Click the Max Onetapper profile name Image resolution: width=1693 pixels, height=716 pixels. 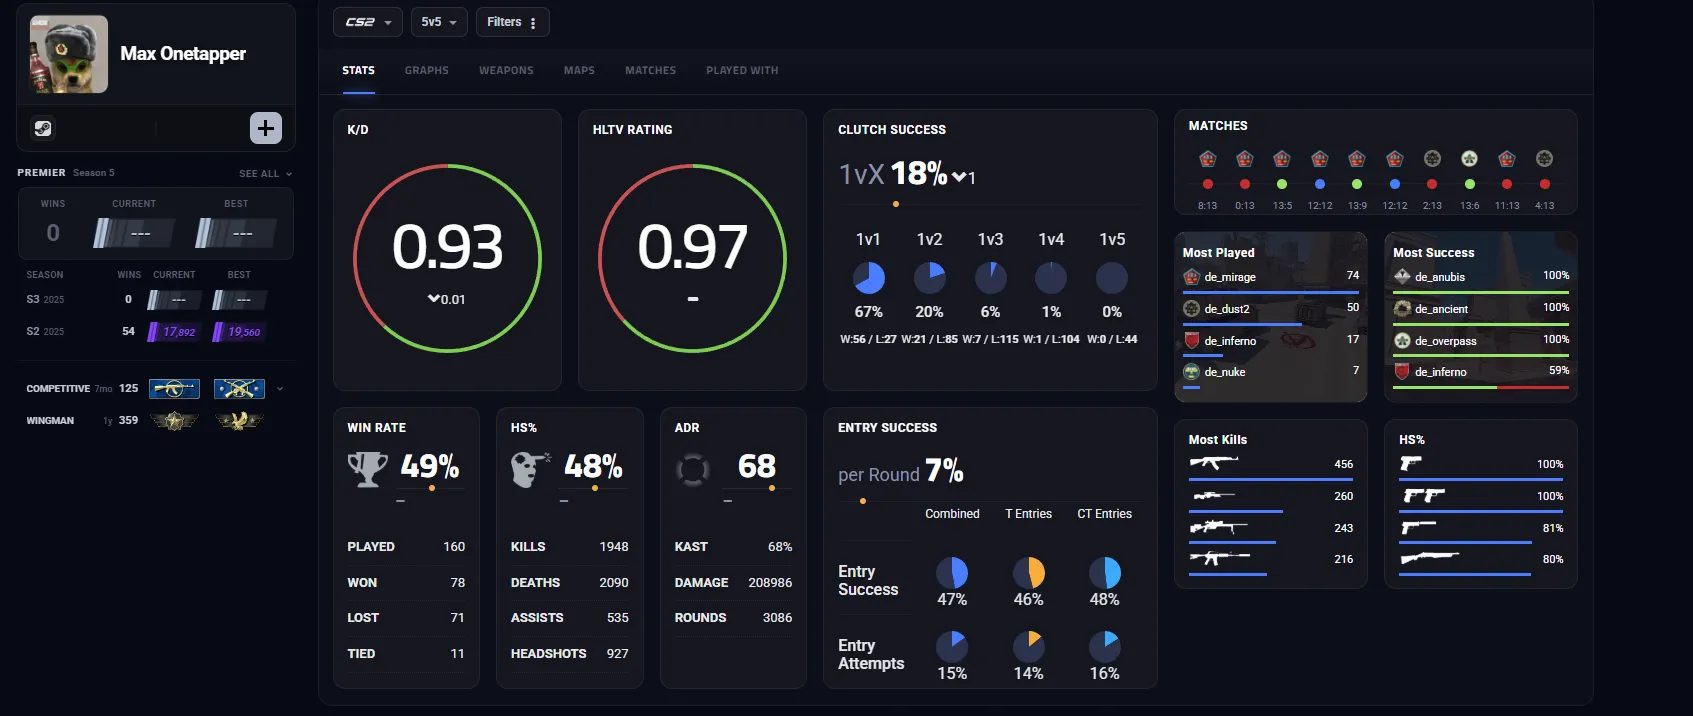pyautogui.click(x=183, y=54)
